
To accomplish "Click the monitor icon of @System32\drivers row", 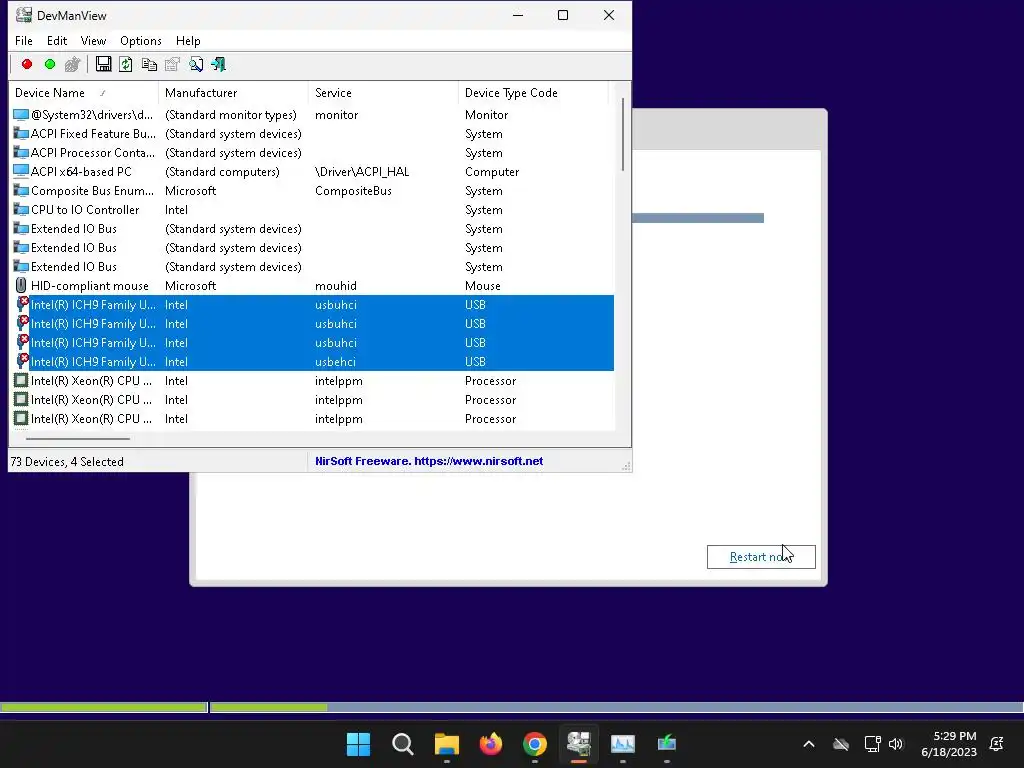I will coord(21,115).
